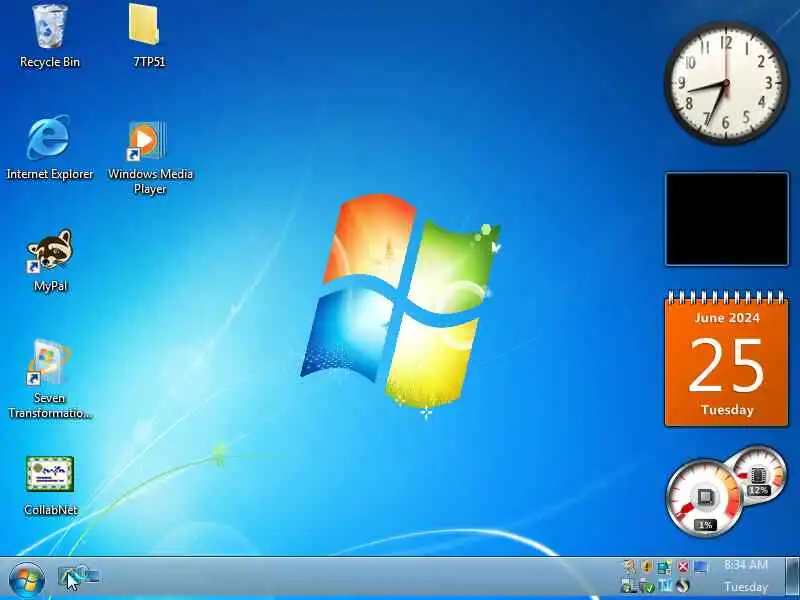Screen dimensions: 800x600
Task: Click the dark round tray icon
Action: (683, 586)
